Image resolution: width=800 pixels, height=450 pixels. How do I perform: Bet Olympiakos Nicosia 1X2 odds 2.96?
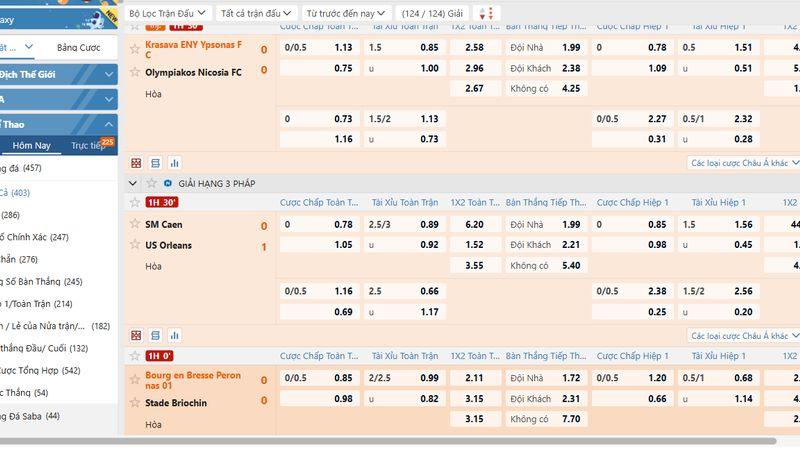pos(474,68)
